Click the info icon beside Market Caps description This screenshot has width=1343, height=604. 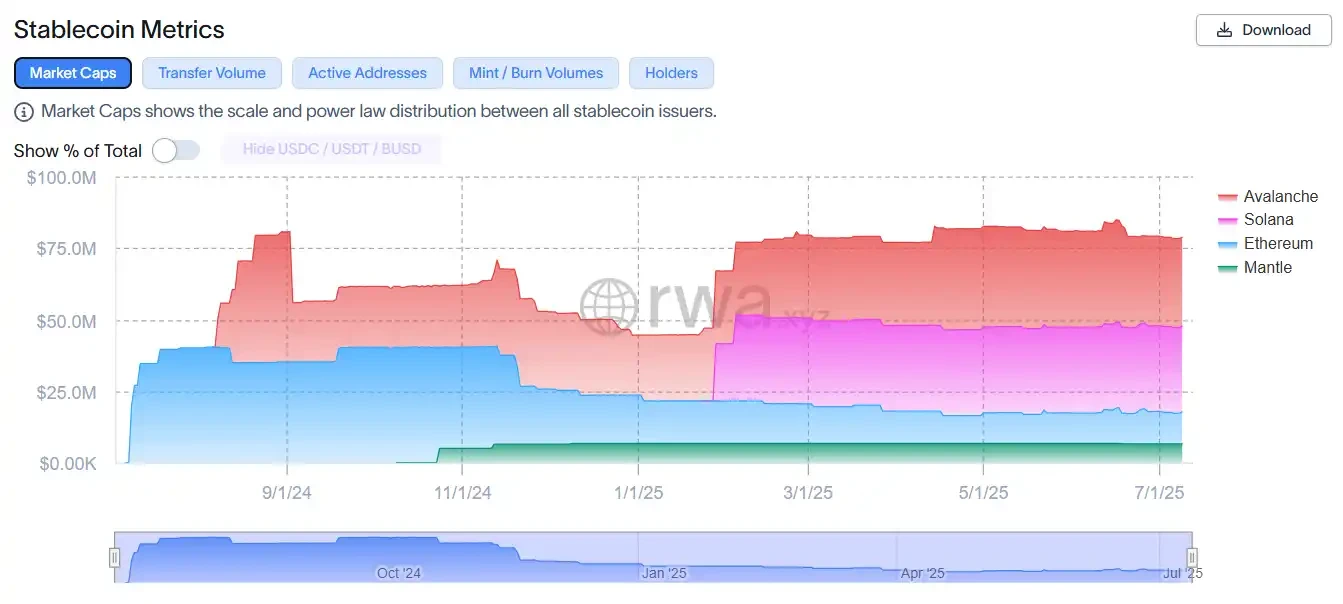pyautogui.click(x=24, y=111)
